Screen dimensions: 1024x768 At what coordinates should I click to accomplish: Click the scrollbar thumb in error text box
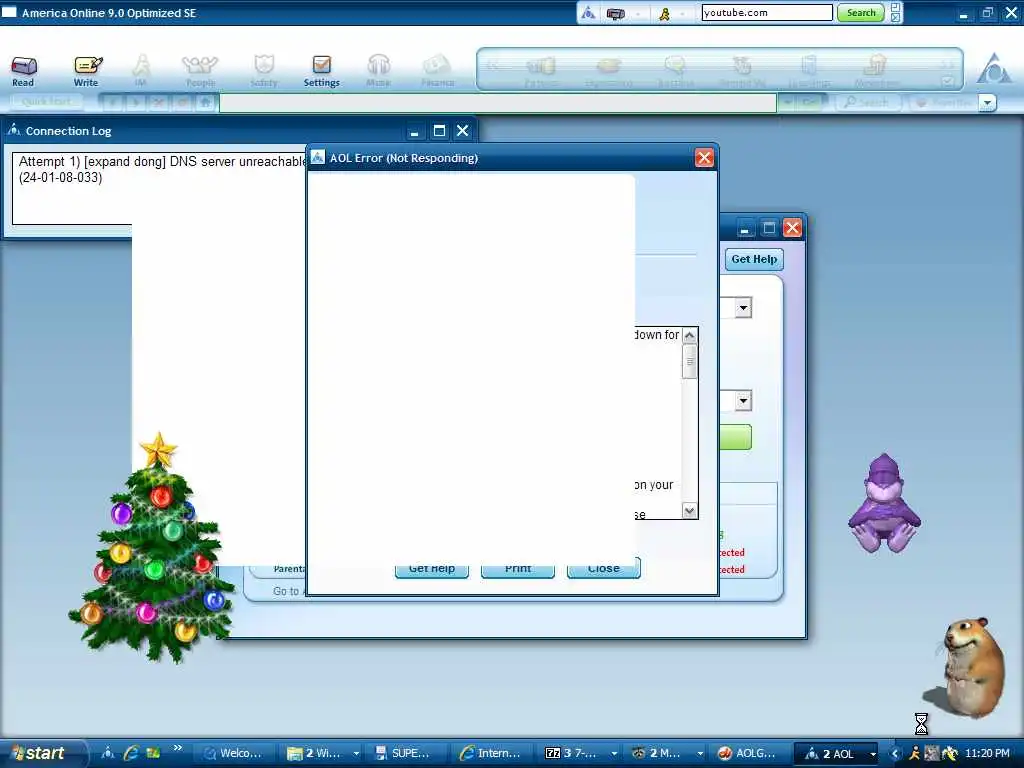690,361
